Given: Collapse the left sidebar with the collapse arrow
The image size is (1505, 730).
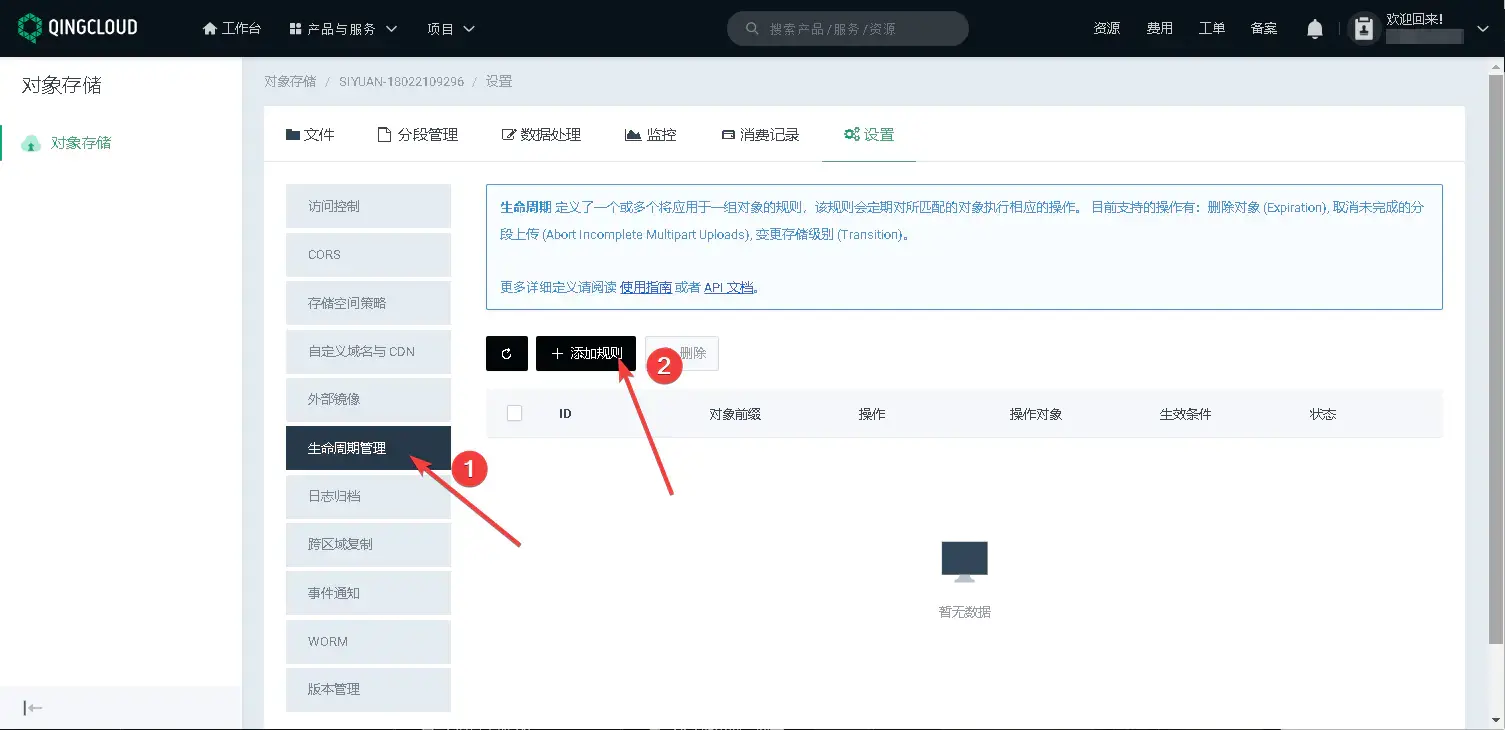Looking at the screenshot, I should click(x=31, y=707).
